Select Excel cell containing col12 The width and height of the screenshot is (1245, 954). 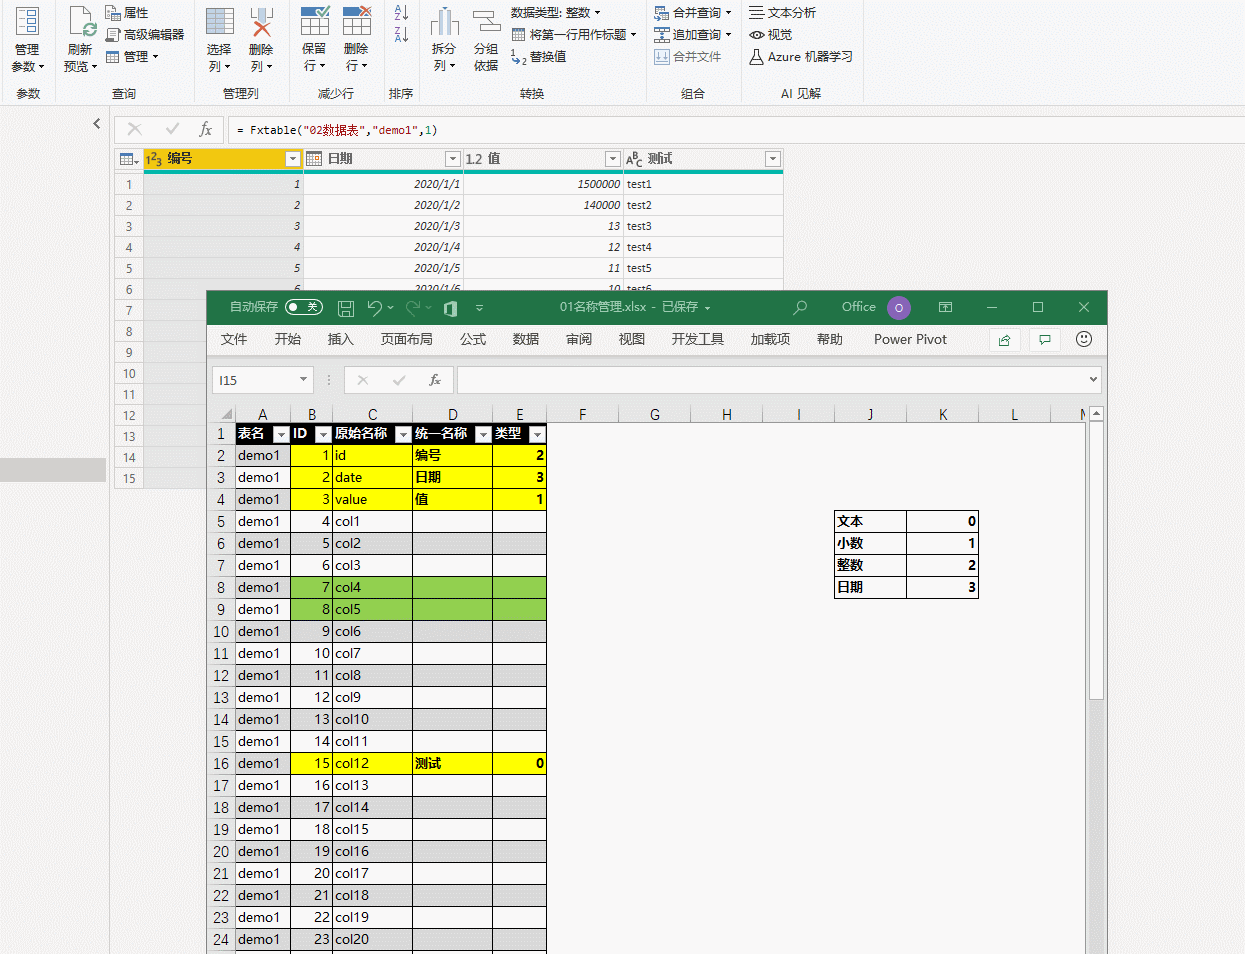(x=372, y=763)
